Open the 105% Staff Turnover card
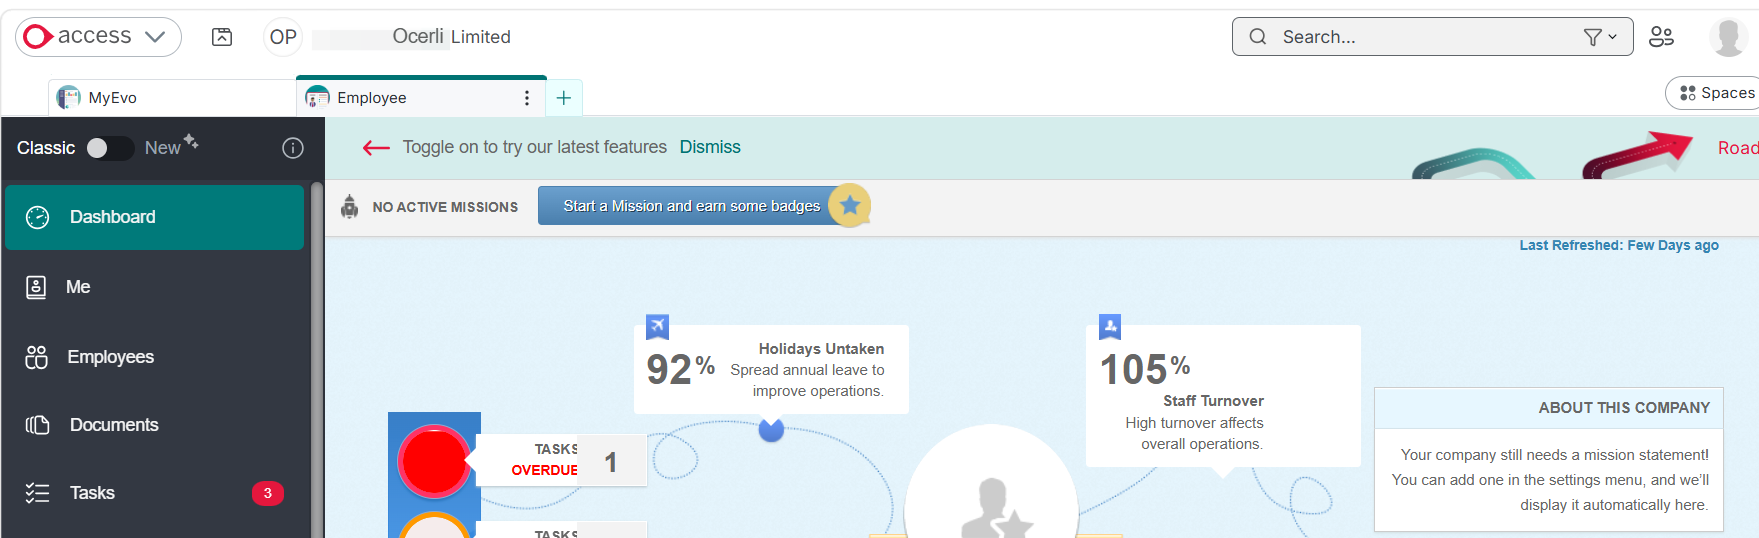The height and width of the screenshot is (538, 1759). pyautogui.click(x=1223, y=396)
